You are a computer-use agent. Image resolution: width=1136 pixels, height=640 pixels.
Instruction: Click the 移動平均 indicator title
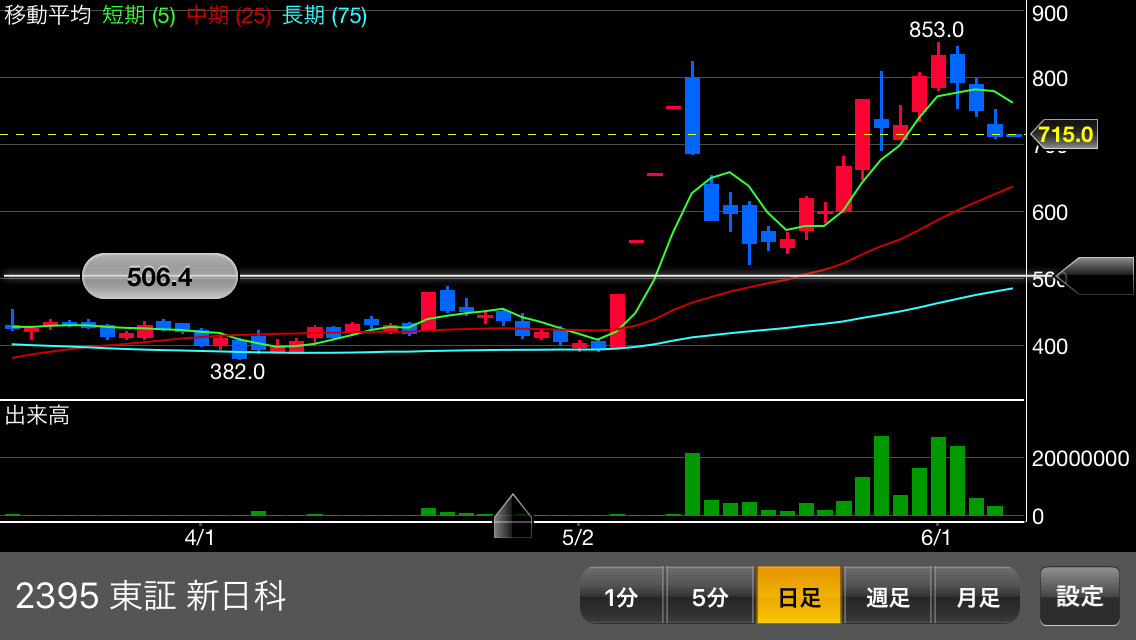click(x=47, y=16)
